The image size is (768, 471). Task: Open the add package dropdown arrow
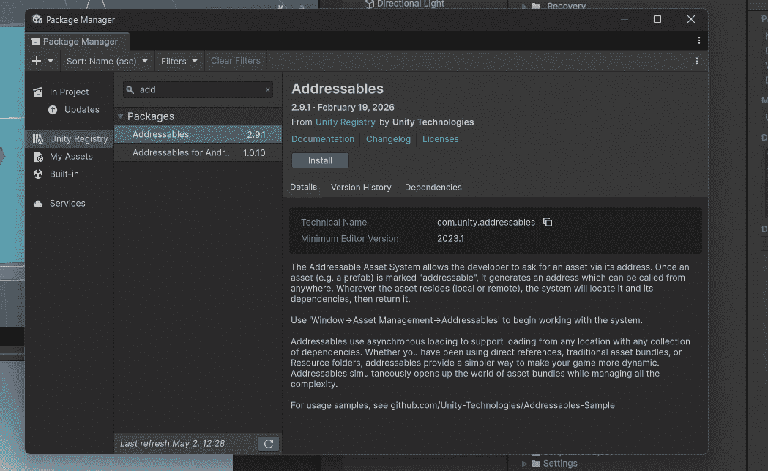(x=50, y=61)
